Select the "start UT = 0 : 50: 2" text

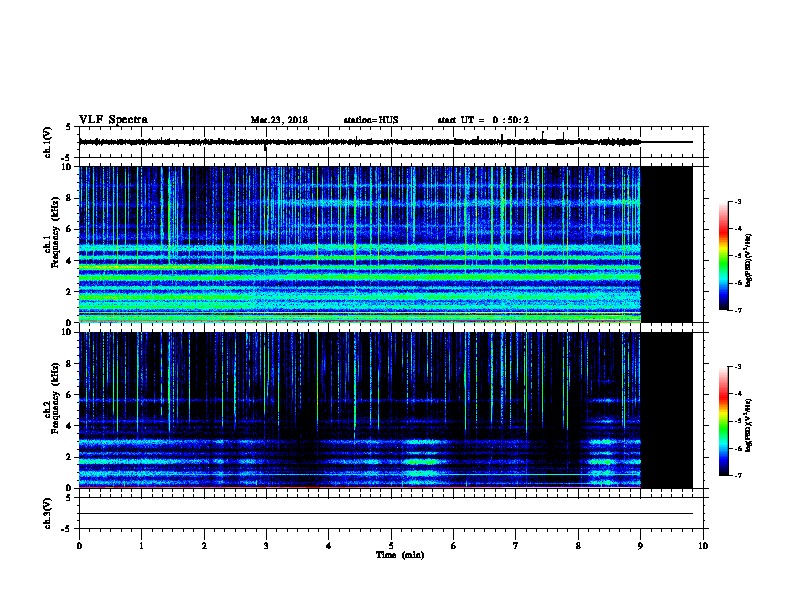pos(483,120)
